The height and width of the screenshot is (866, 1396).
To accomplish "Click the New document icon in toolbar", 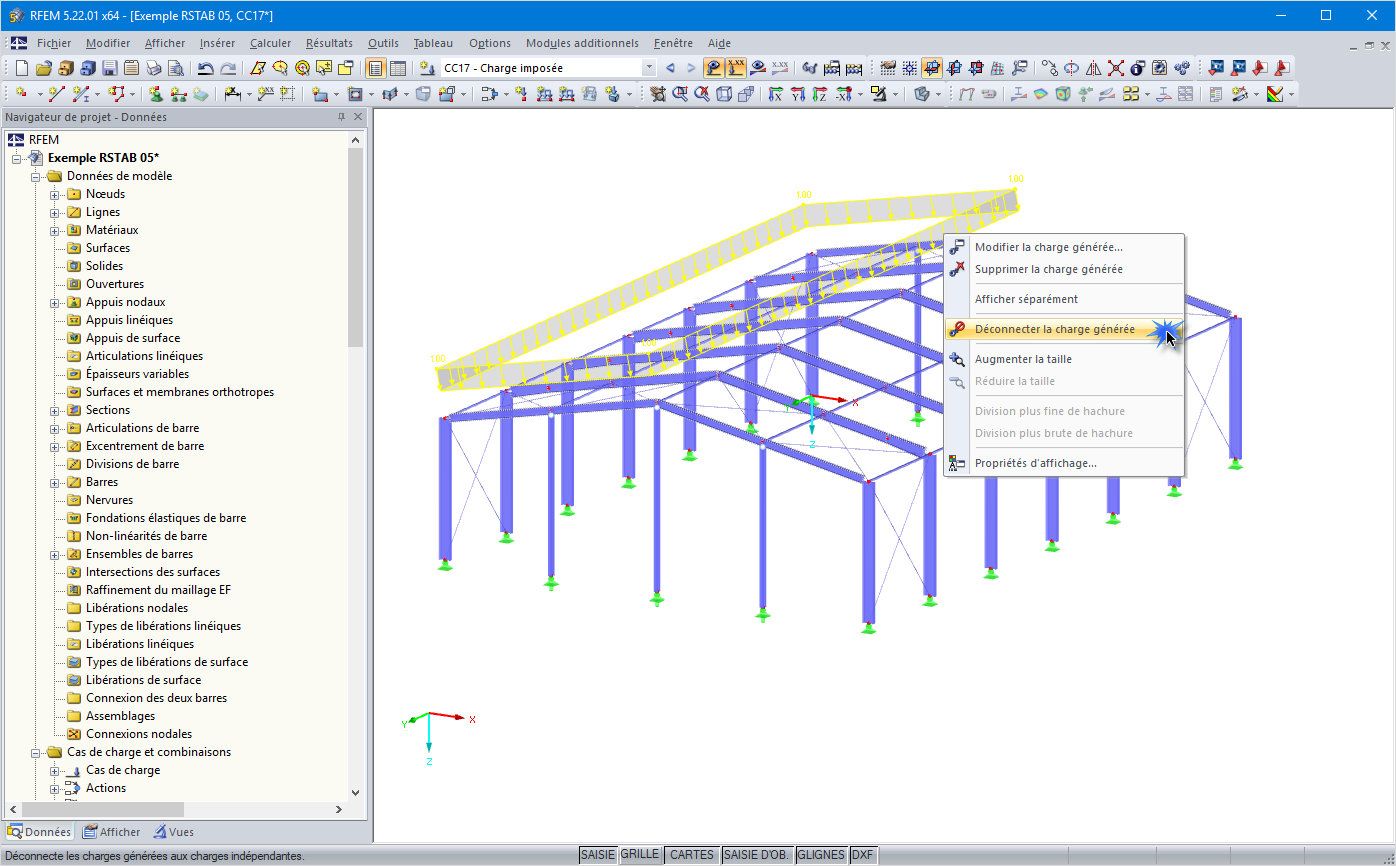I will point(22,68).
